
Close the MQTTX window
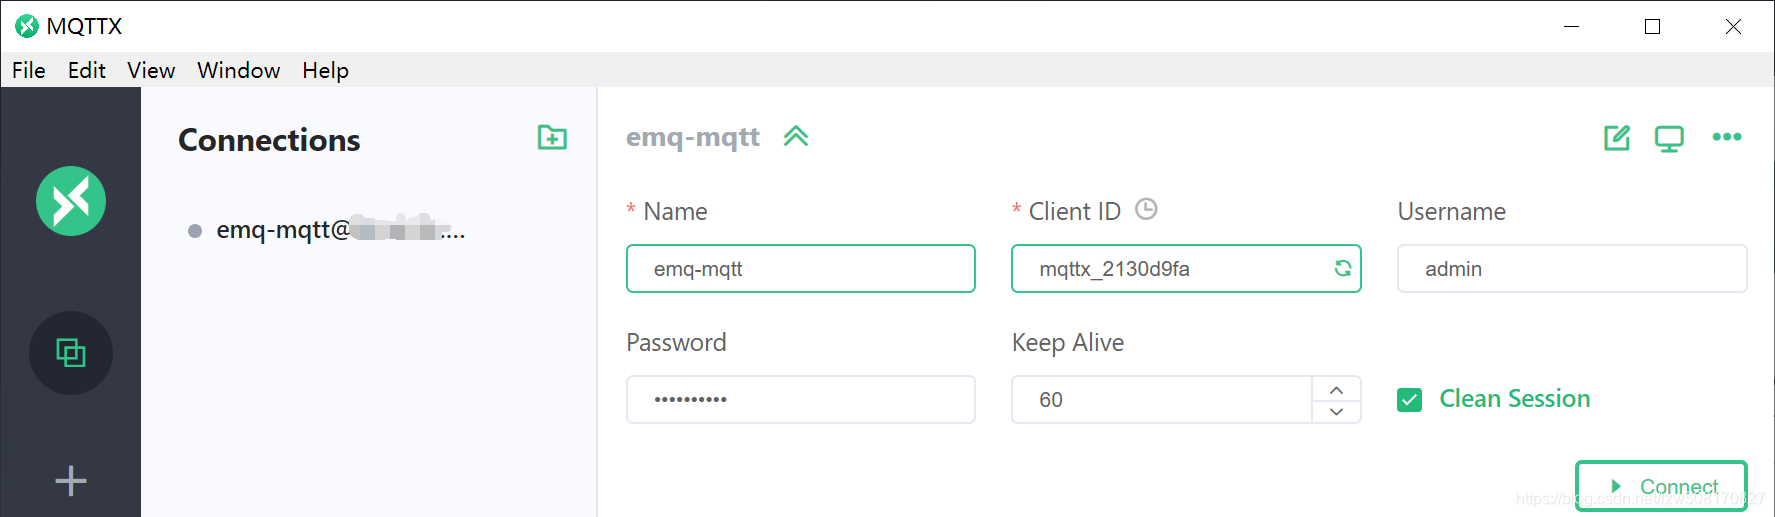pyautogui.click(x=1734, y=26)
